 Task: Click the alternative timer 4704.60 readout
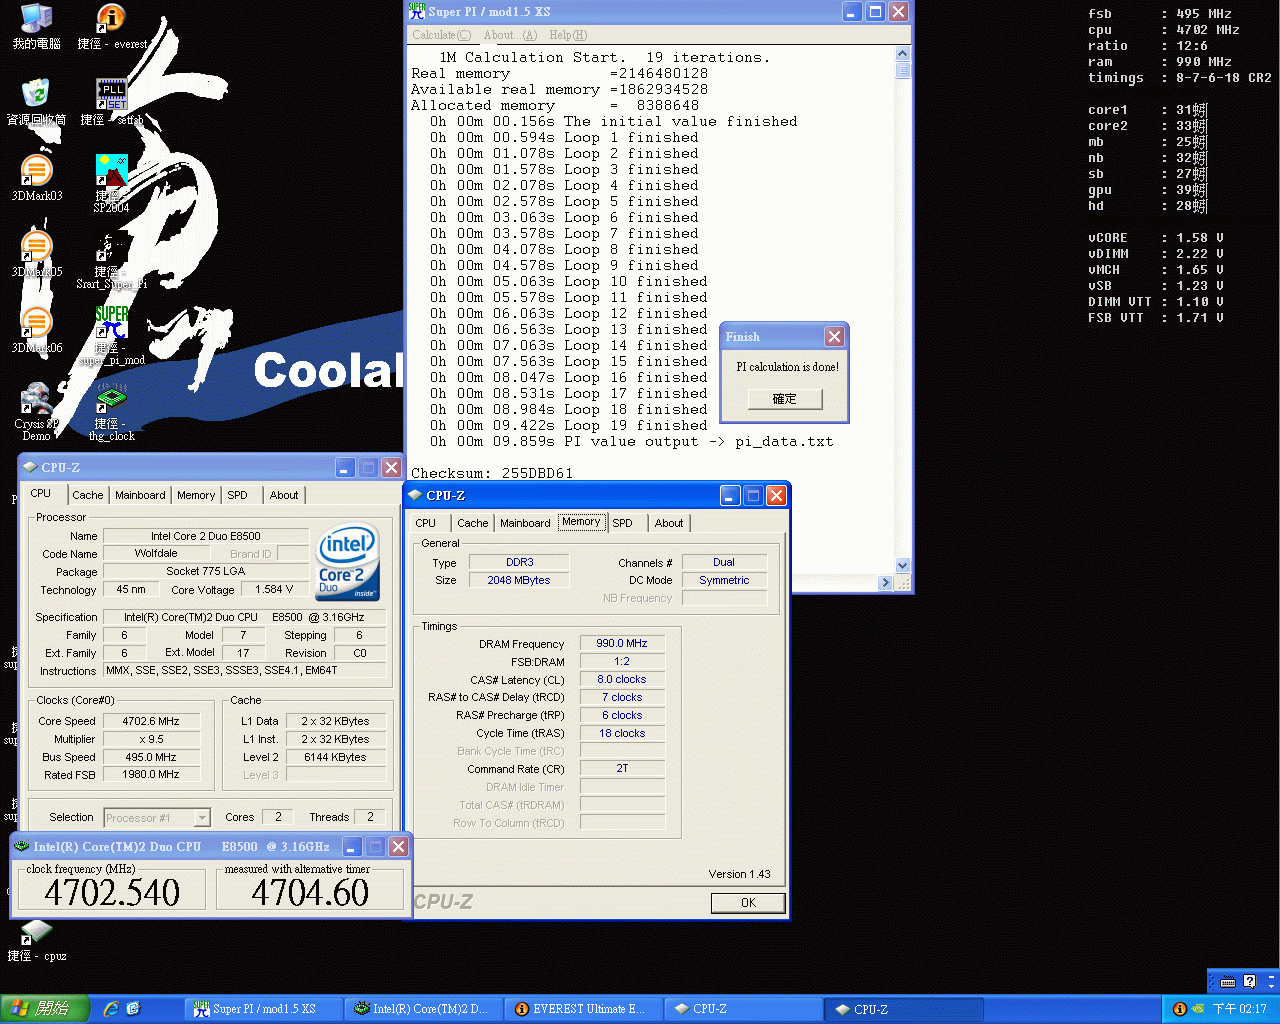[x=310, y=892]
